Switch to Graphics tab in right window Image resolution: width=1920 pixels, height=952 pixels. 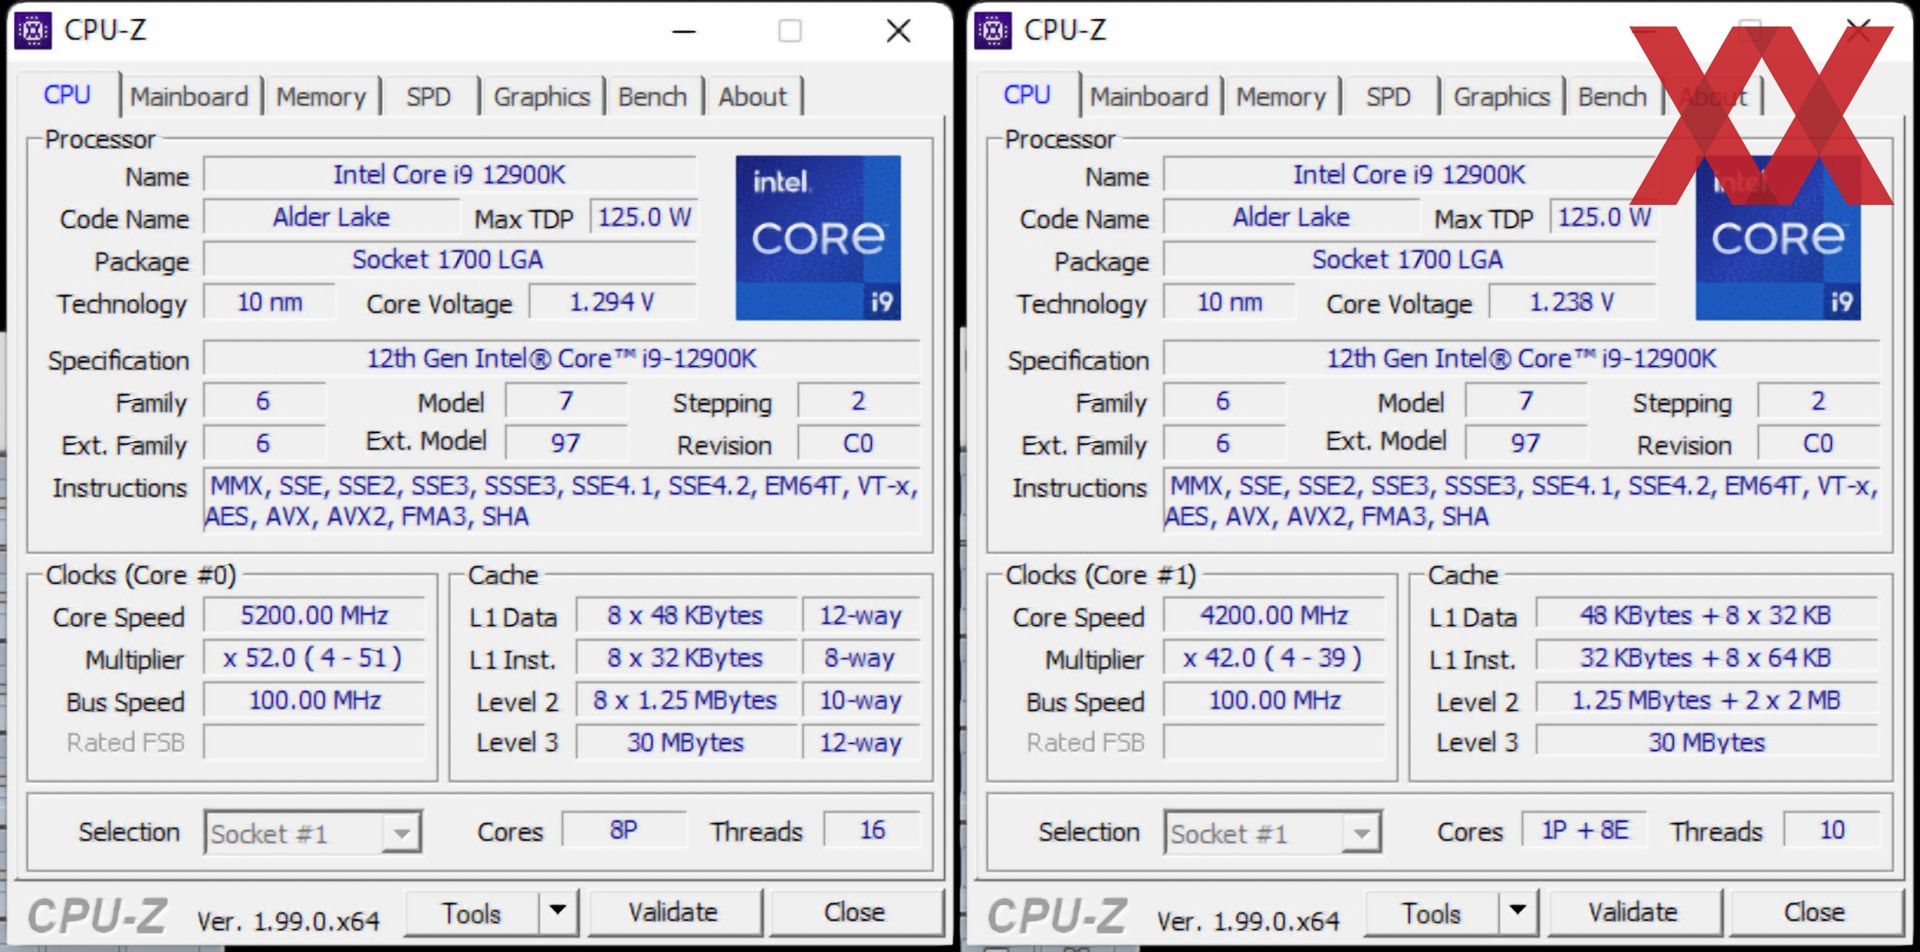pyautogui.click(x=1502, y=97)
